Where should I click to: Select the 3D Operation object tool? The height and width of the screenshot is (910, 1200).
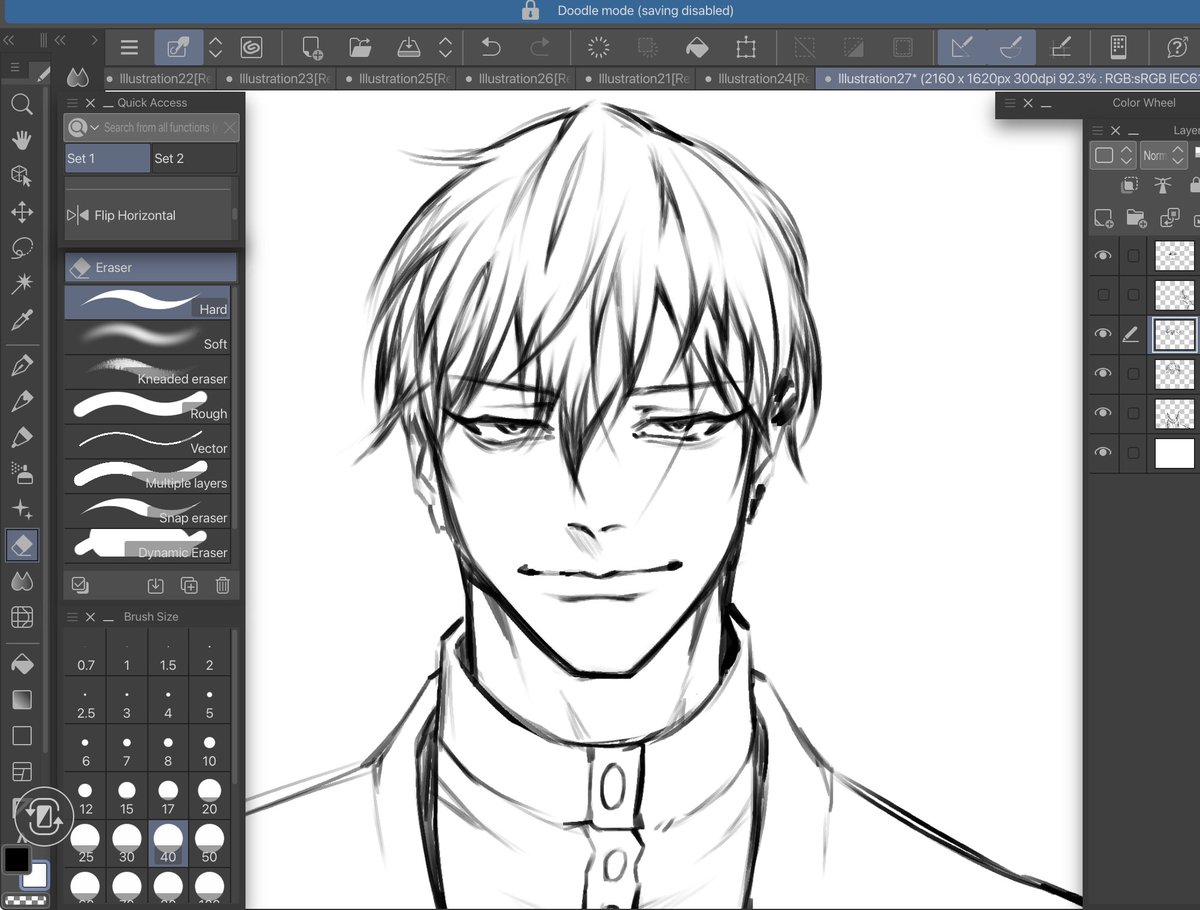tap(21, 176)
